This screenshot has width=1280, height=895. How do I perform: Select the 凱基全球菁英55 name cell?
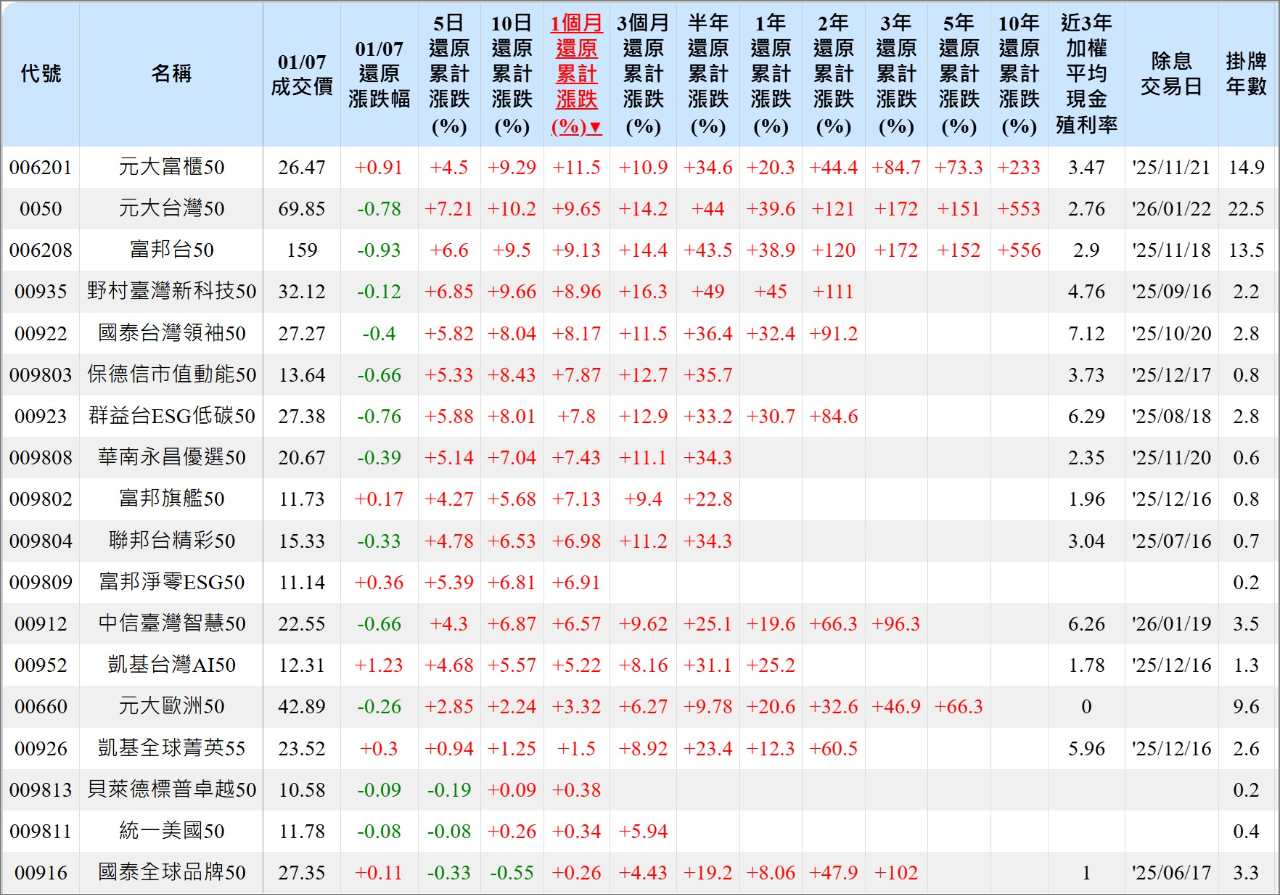(172, 748)
